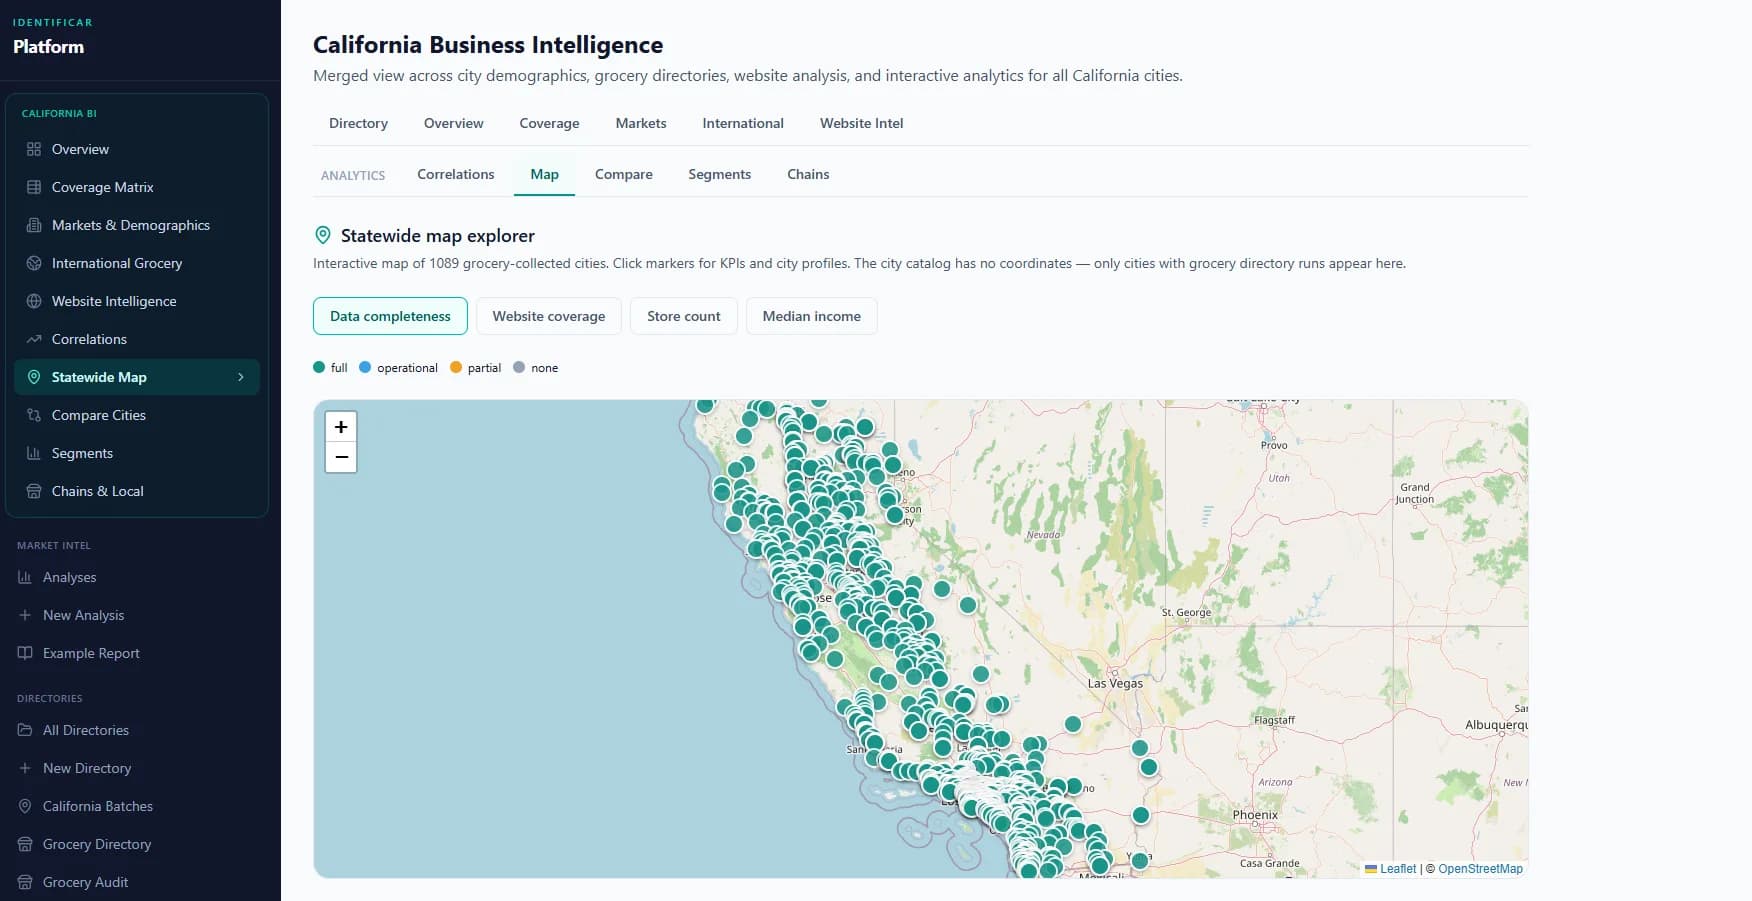
Task: Open the Leaflet attribution link
Action: pos(1398,869)
